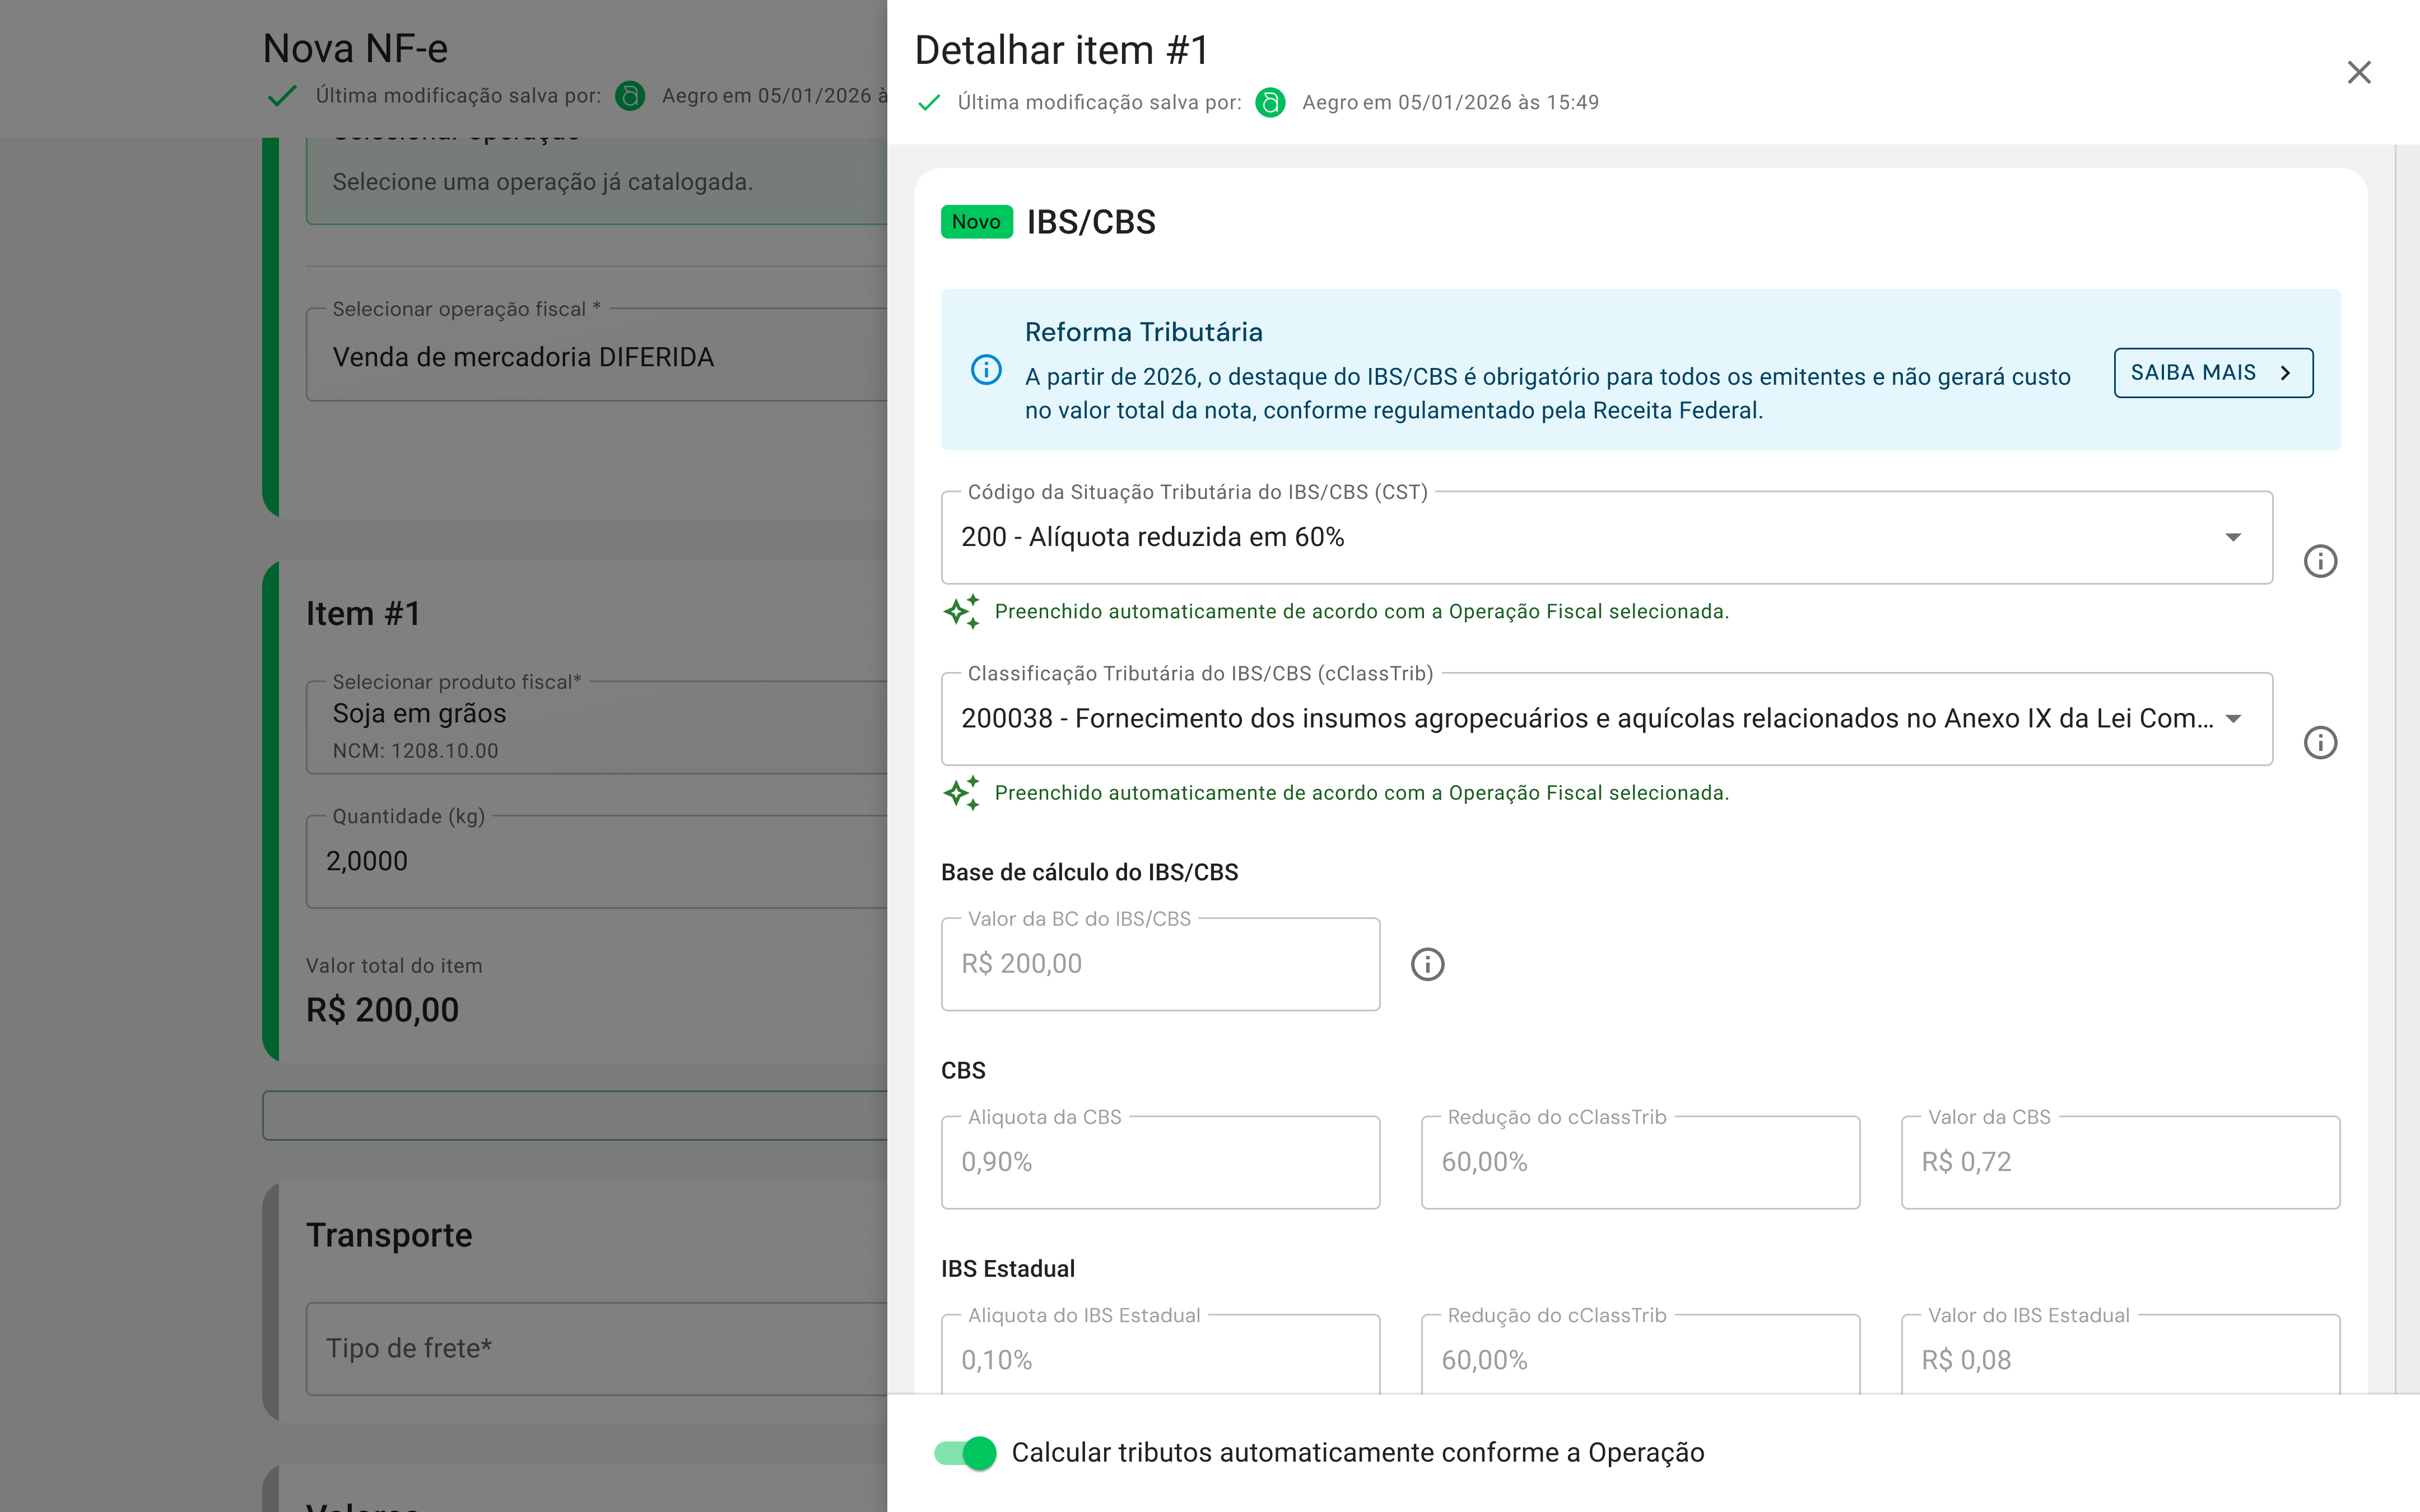Click the Valor da BC do IBS/CBS field
The image size is (2420, 1512).
[1160, 964]
